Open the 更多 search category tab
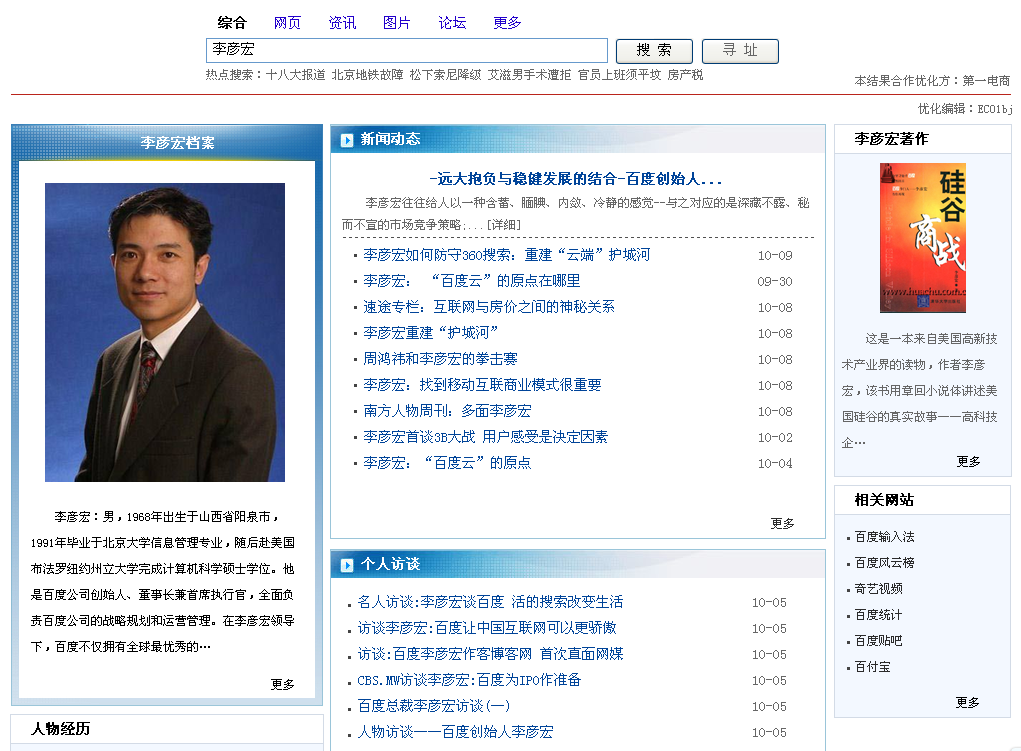The image size is (1021, 751). (x=507, y=23)
